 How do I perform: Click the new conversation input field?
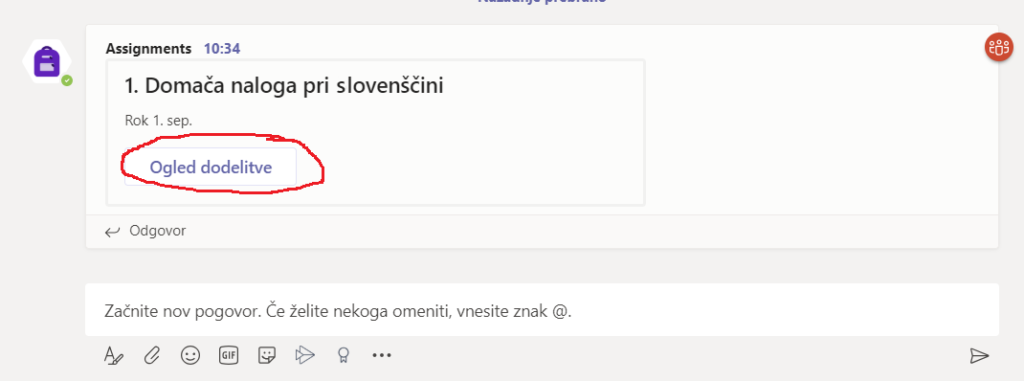(x=541, y=310)
